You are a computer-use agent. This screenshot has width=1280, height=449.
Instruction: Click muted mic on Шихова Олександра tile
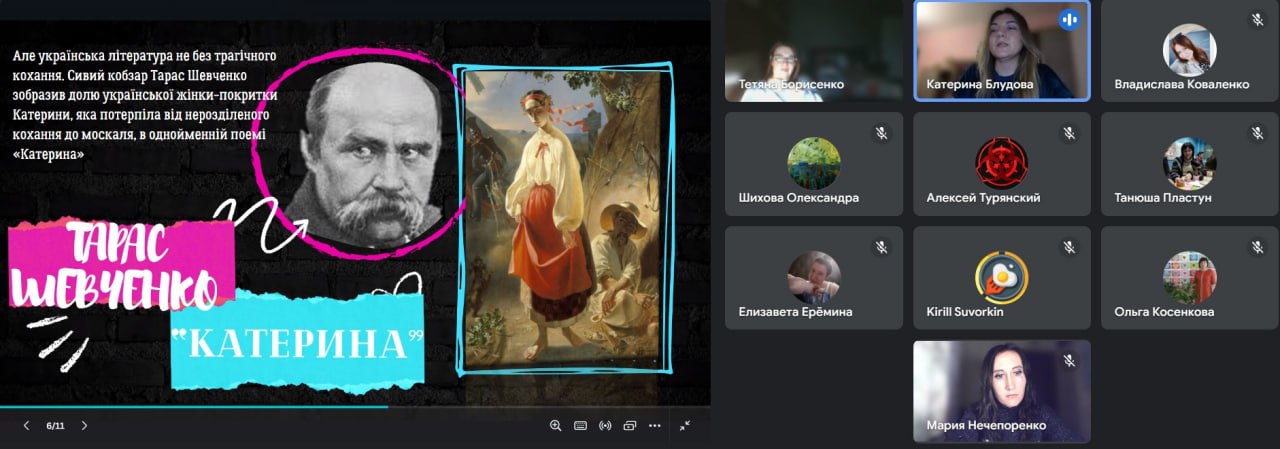pos(881,133)
